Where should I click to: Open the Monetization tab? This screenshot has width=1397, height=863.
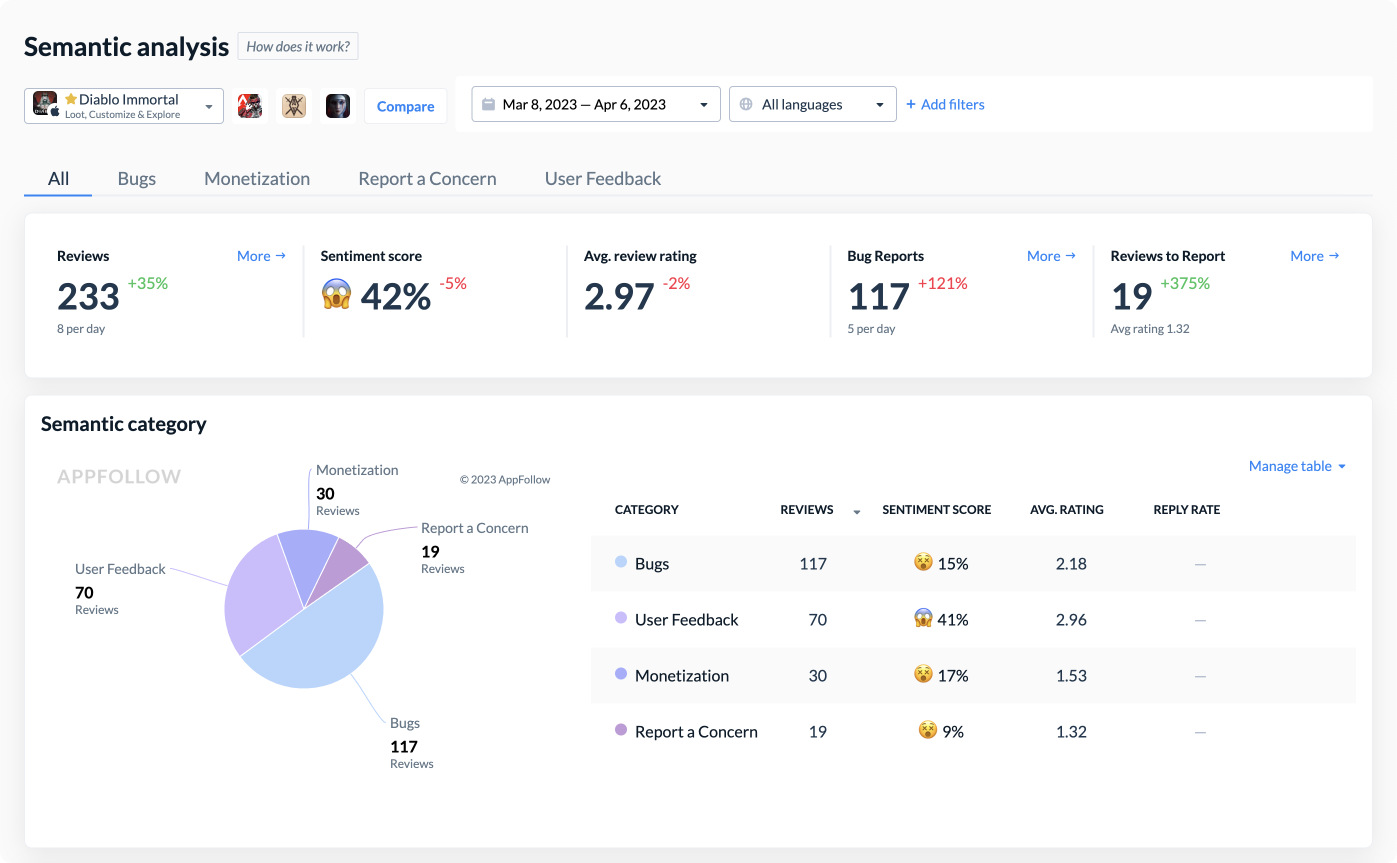256,178
